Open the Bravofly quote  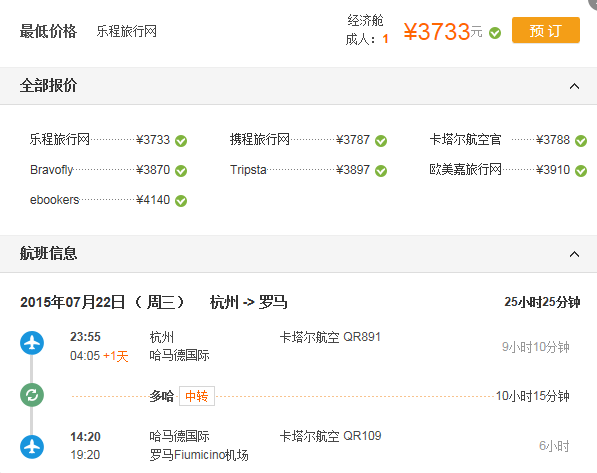coord(51,169)
